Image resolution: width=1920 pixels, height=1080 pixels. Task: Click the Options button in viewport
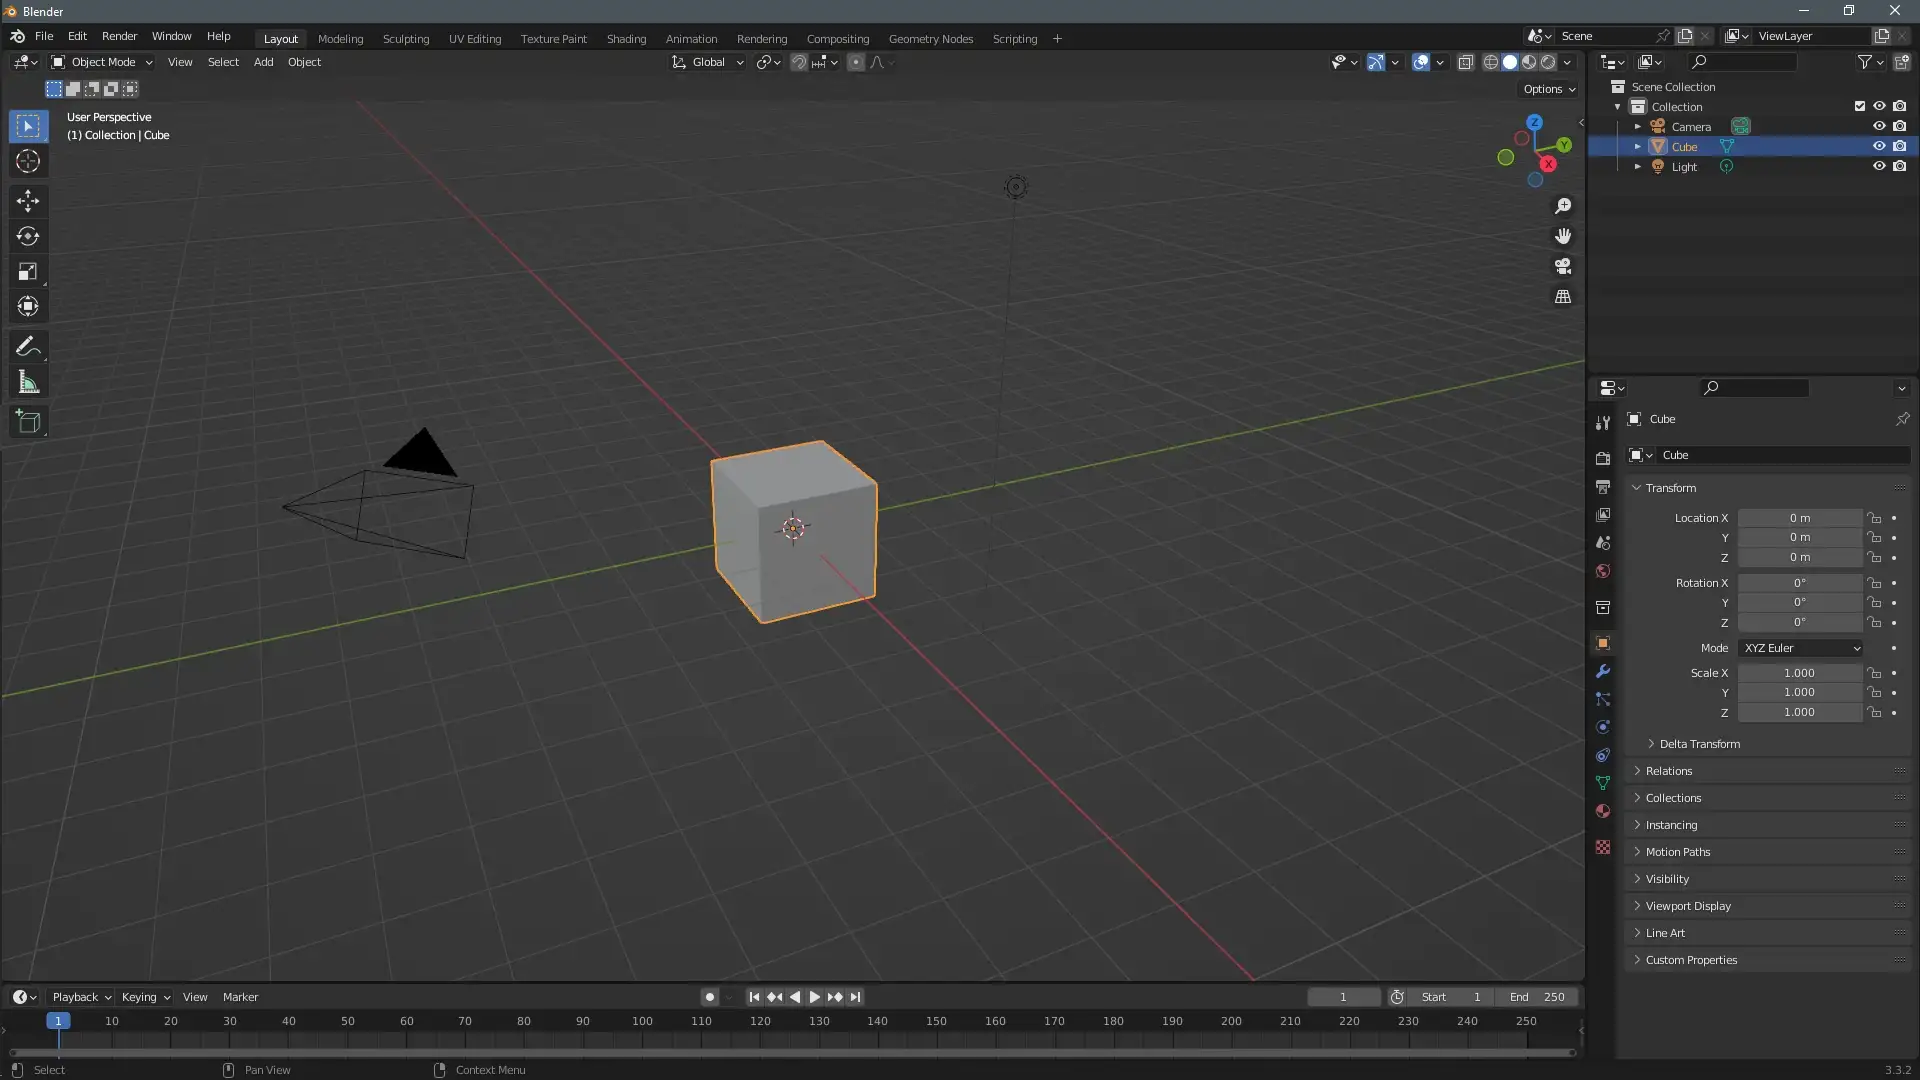pyautogui.click(x=1549, y=89)
